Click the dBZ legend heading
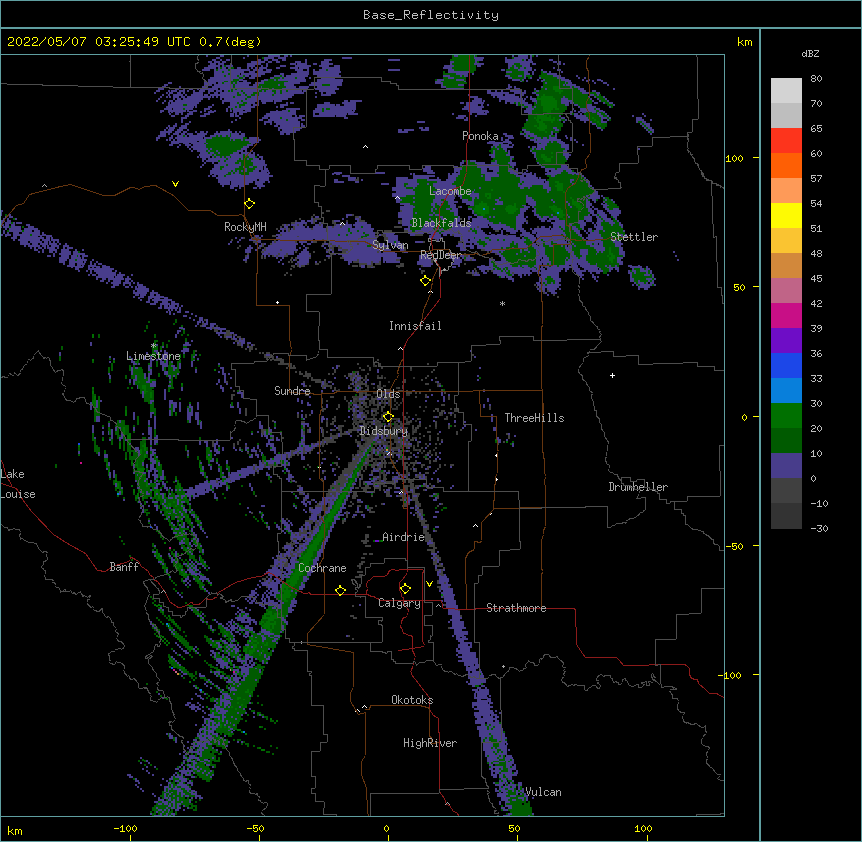This screenshot has height=842, width=862. [x=810, y=53]
